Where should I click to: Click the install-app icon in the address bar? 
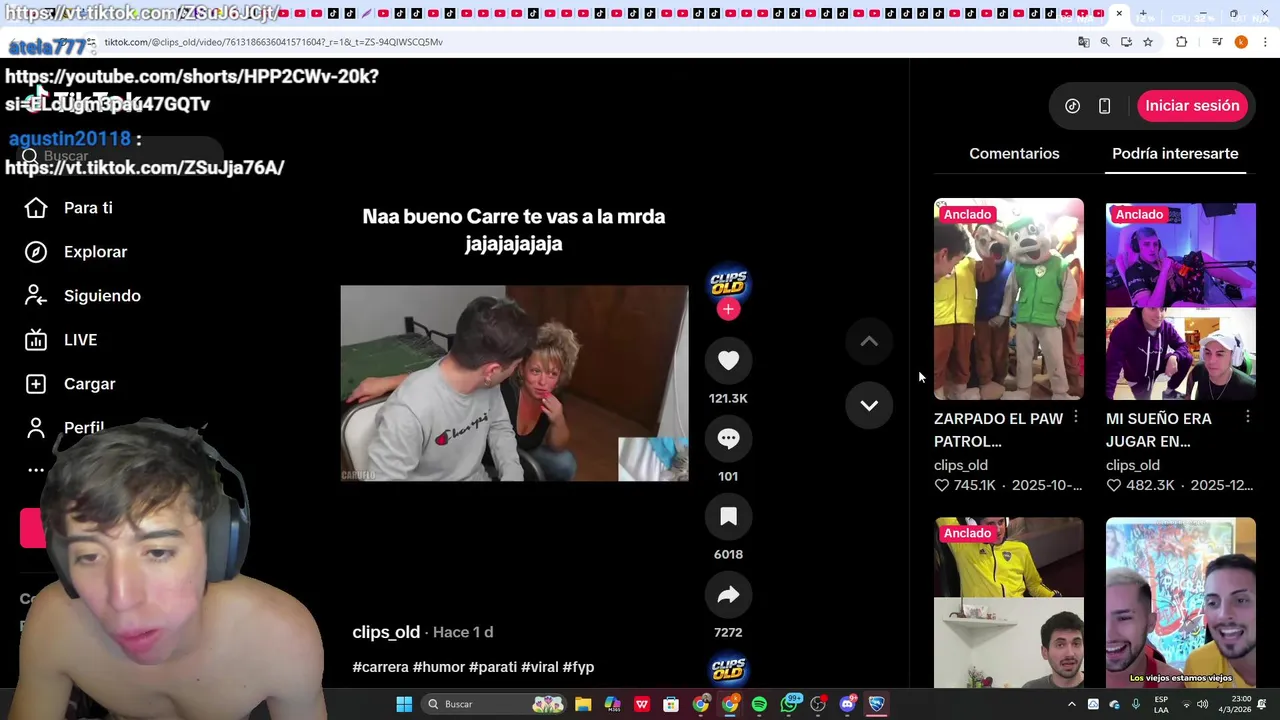click(1126, 42)
